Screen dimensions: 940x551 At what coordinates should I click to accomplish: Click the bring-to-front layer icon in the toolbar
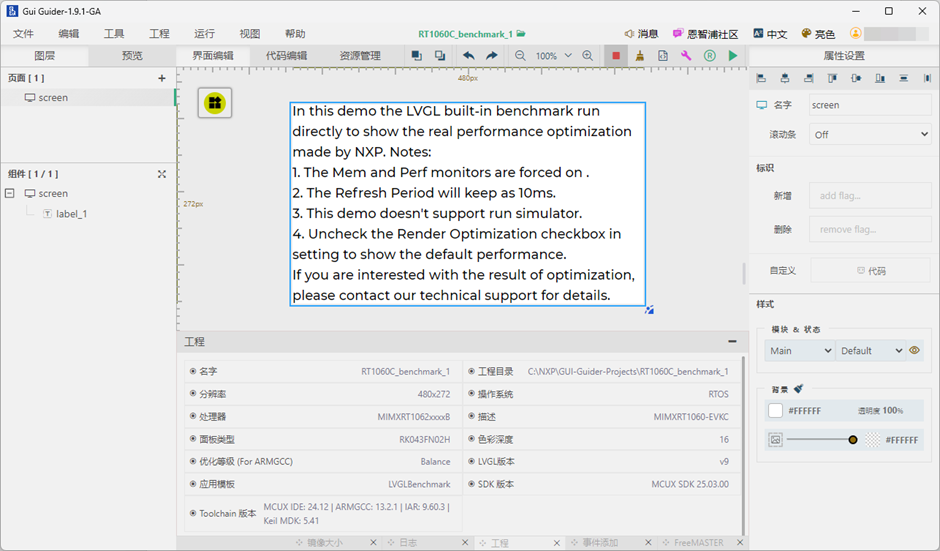pos(417,56)
